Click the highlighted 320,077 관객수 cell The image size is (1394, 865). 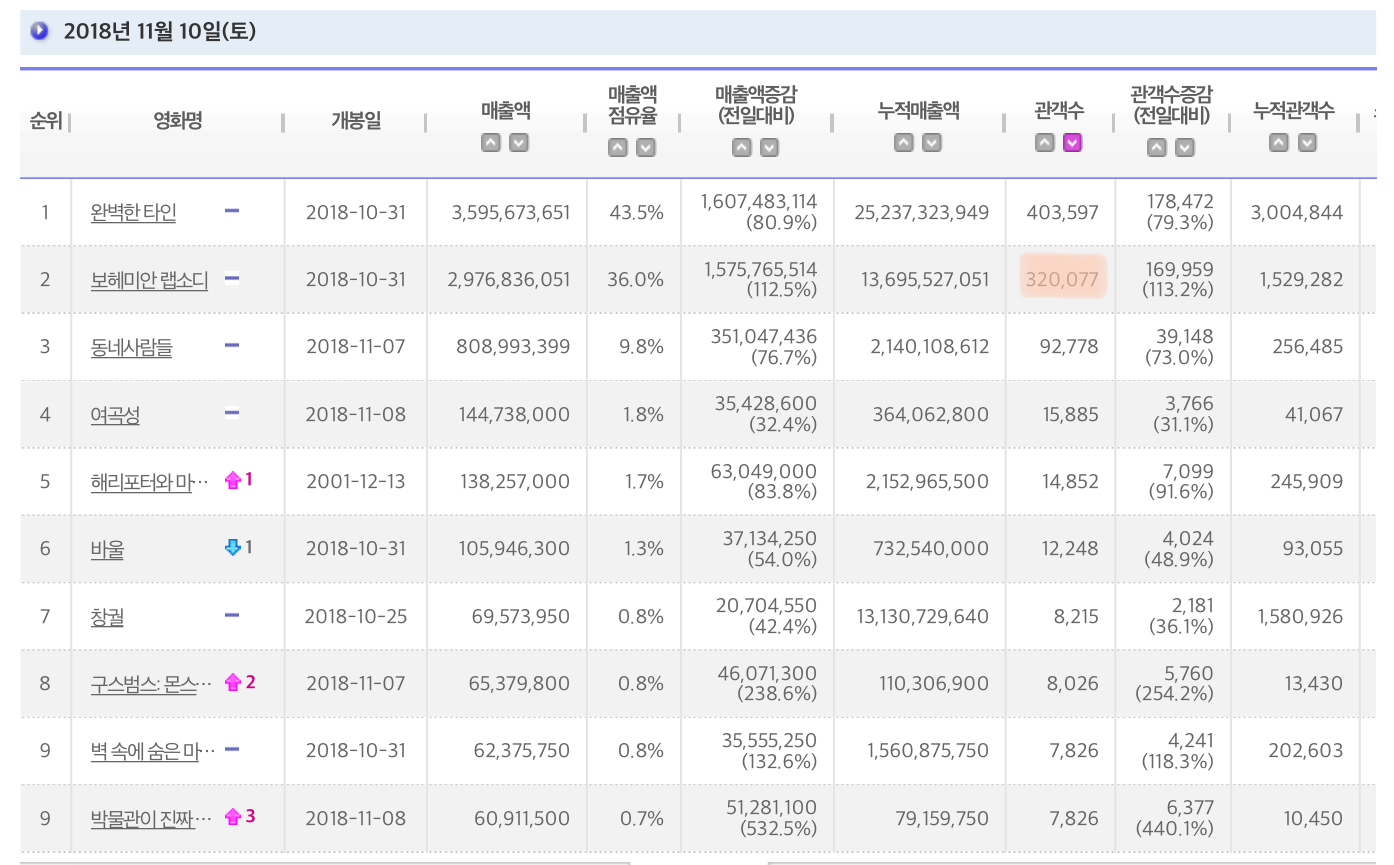1062,279
